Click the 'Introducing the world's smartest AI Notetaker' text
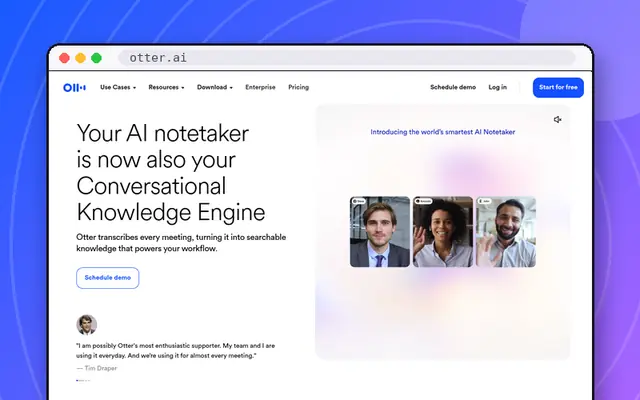640x400 pixels. [443, 132]
